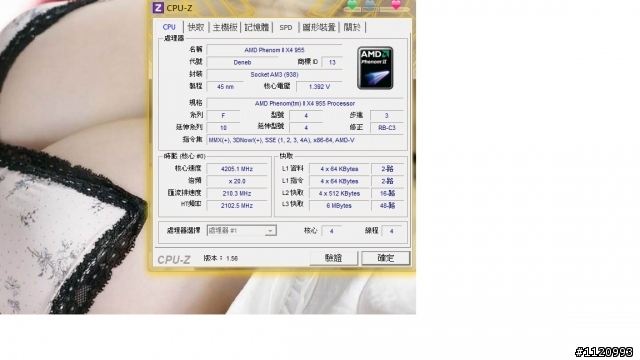The image size is (640, 360).
Task: Open the 關於 (about) tab
Action: click(352, 27)
